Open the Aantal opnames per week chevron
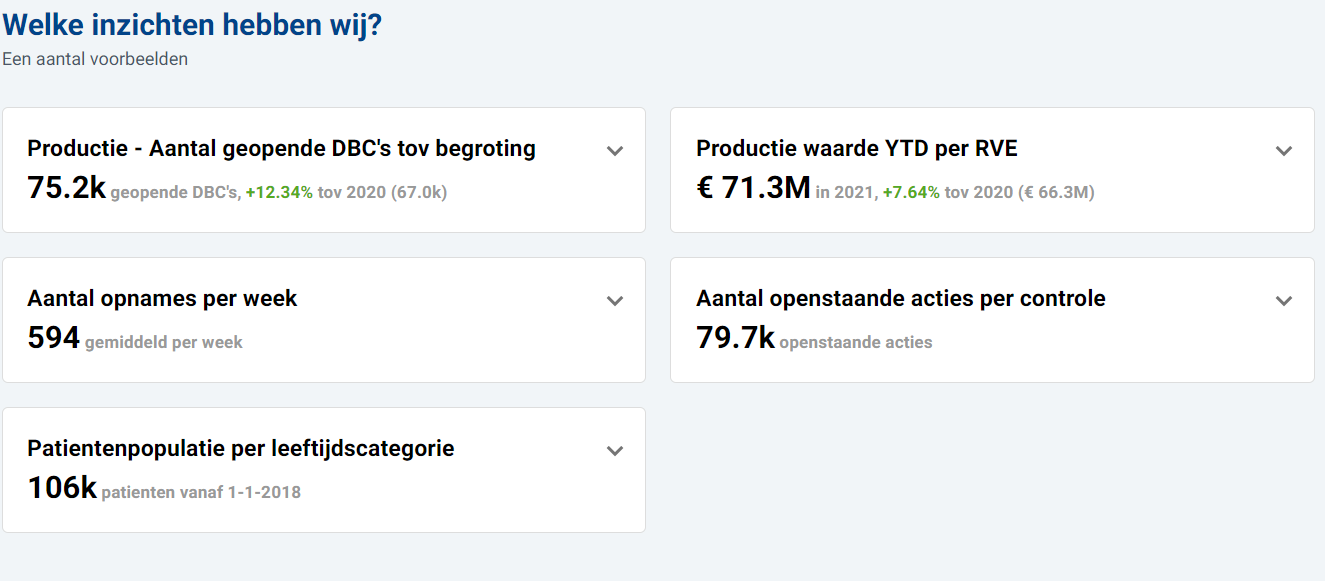The height and width of the screenshot is (581, 1325). click(x=615, y=301)
